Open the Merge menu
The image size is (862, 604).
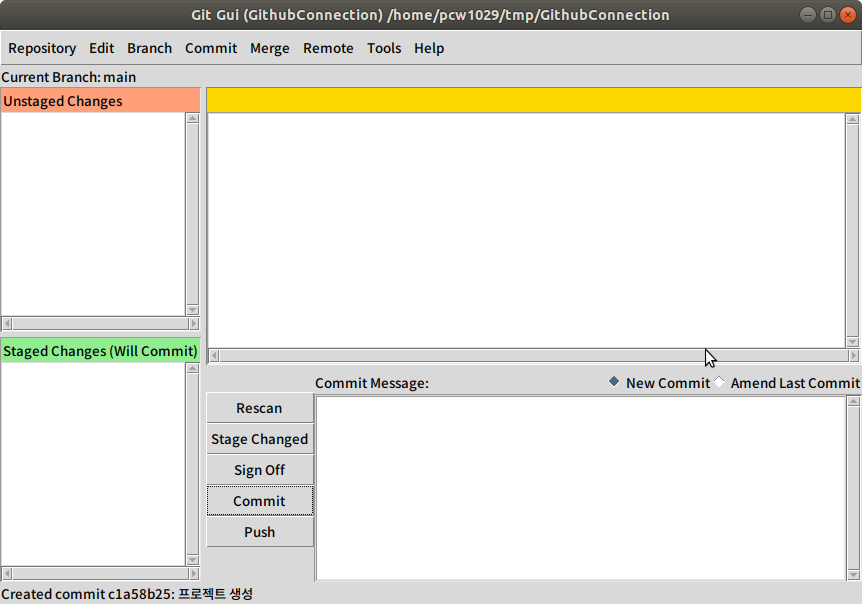[x=270, y=48]
